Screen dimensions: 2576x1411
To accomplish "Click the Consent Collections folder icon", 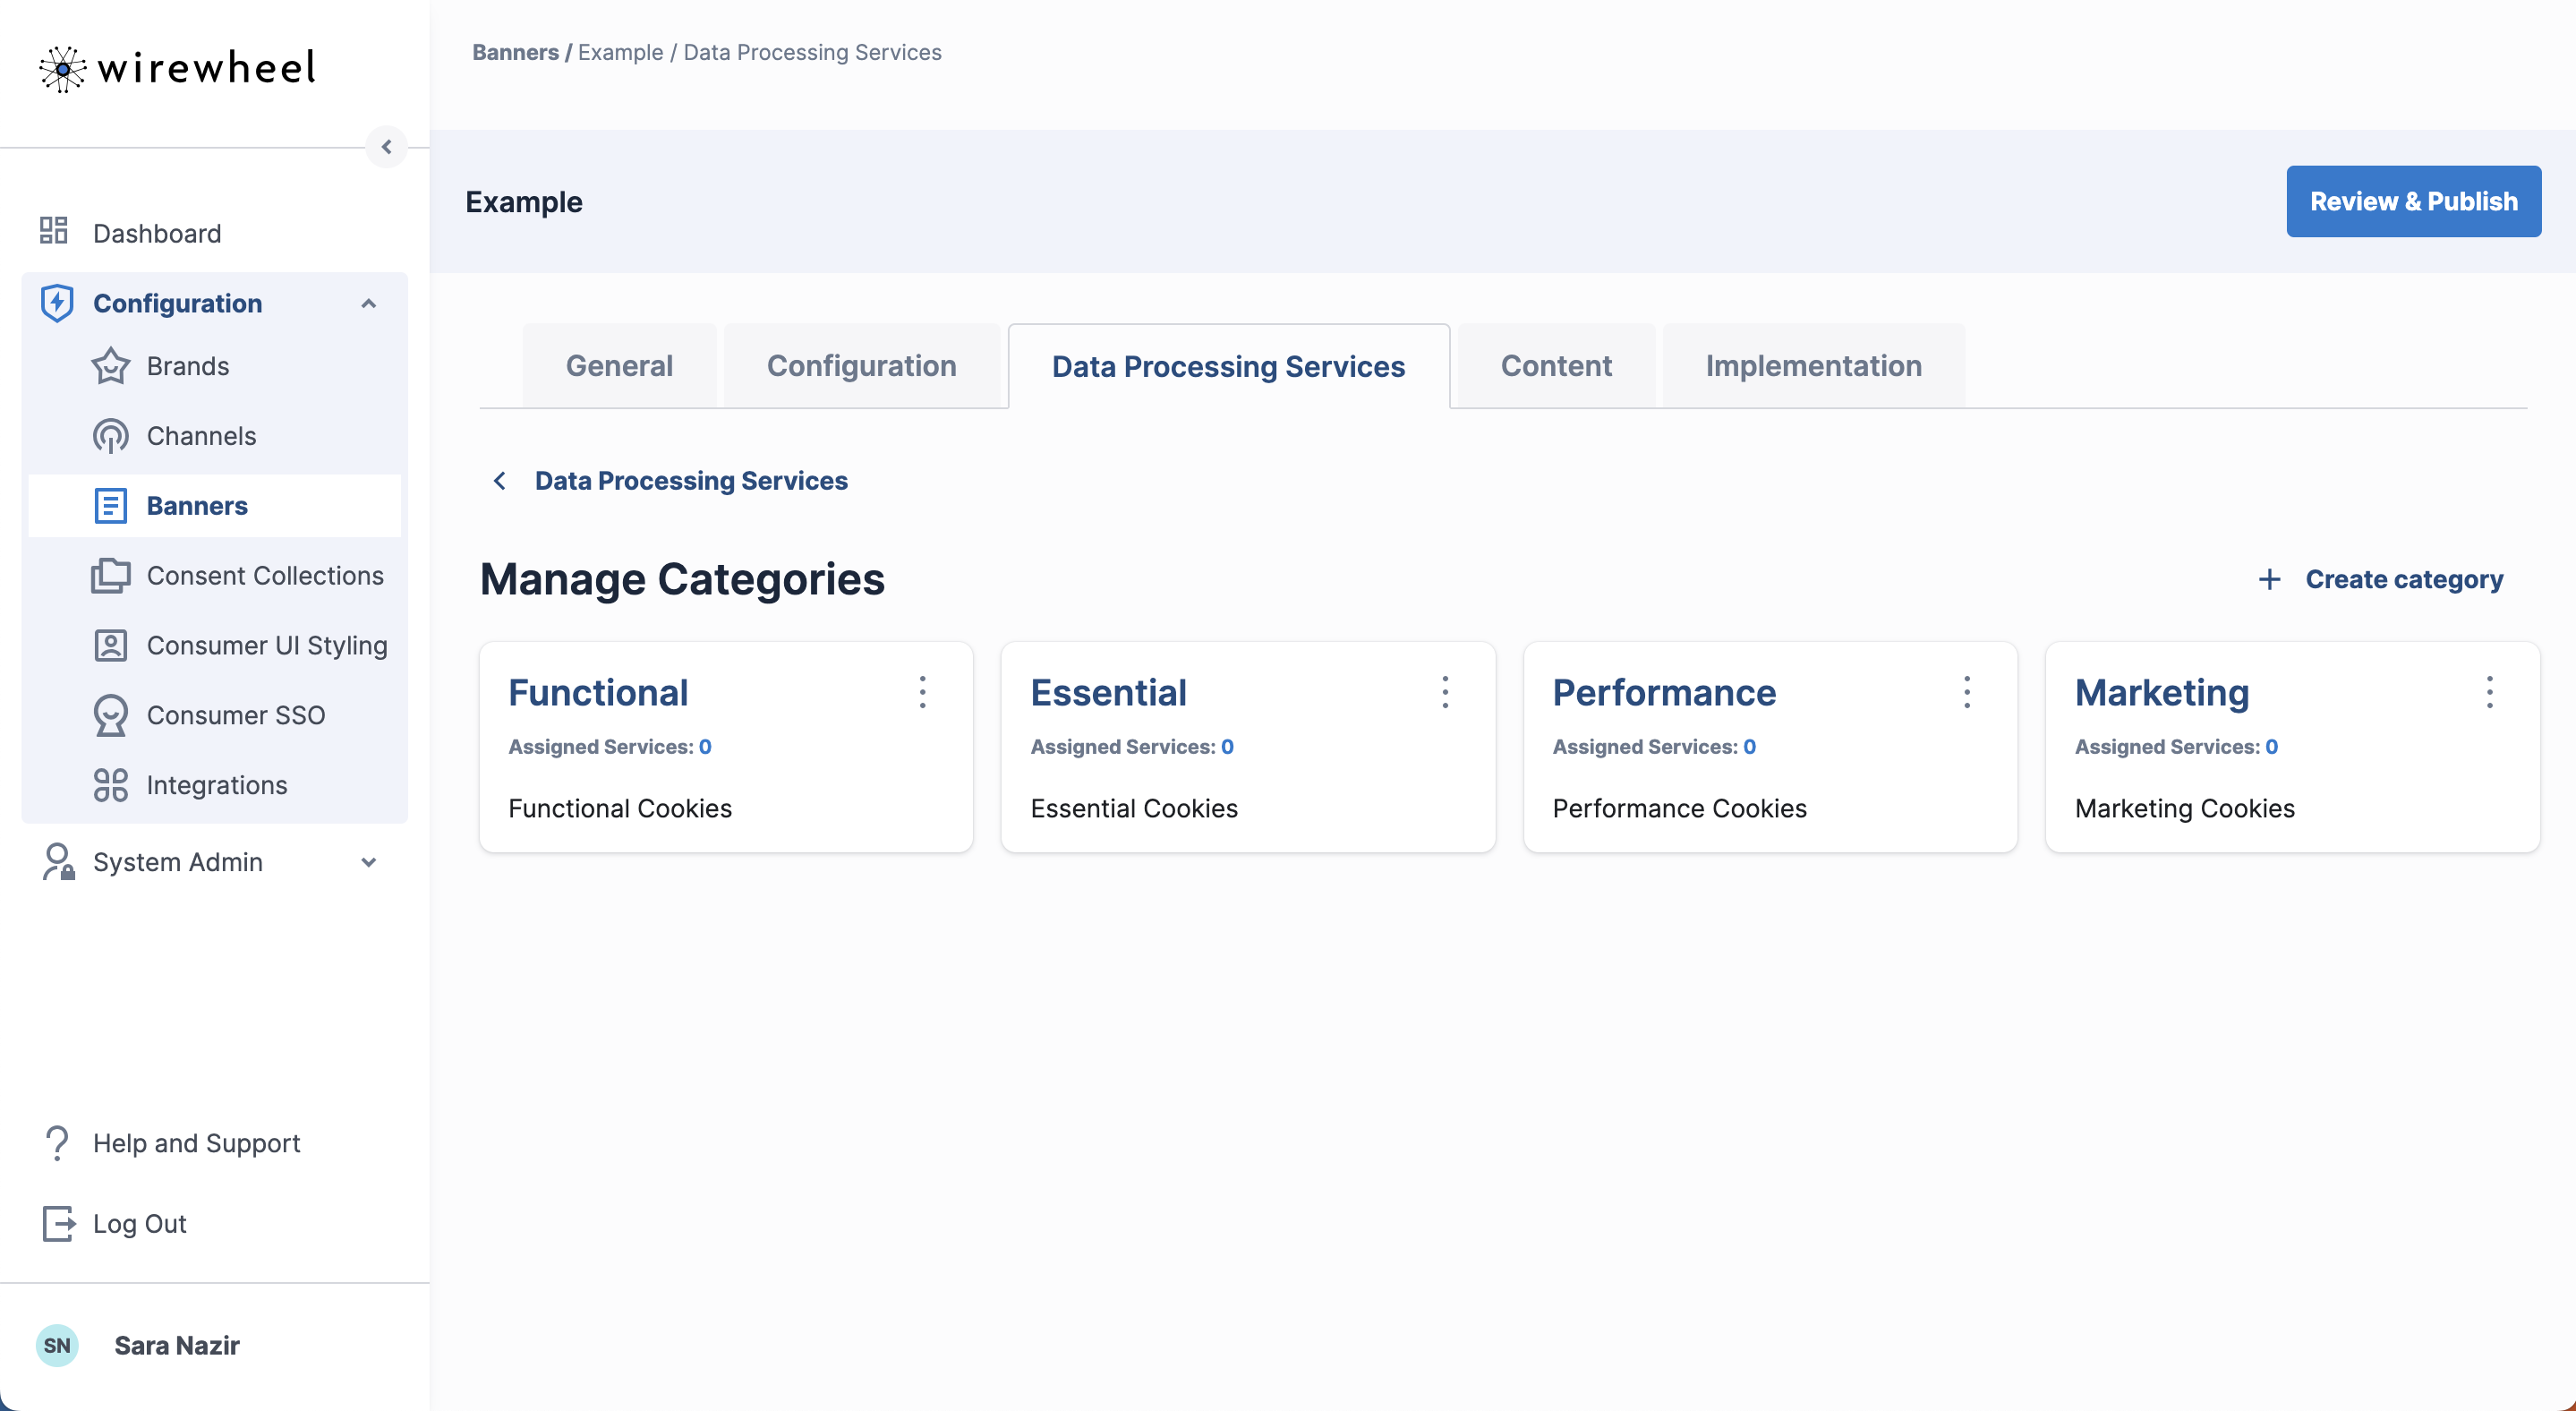I will (x=110, y=576).
